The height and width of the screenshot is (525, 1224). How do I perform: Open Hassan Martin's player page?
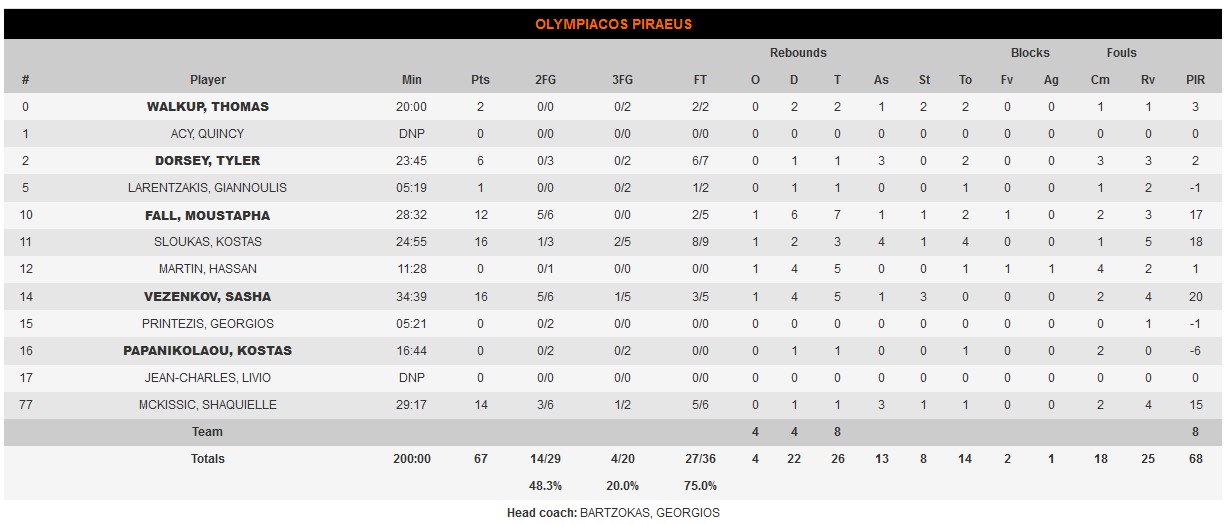(208, 269)
